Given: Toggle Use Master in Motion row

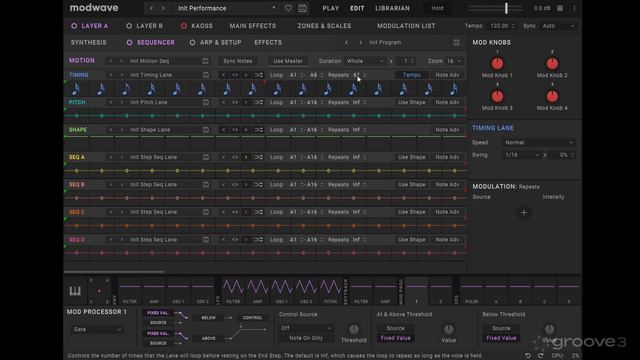Looking at the screenshot, I should click(x=288, y=61).
